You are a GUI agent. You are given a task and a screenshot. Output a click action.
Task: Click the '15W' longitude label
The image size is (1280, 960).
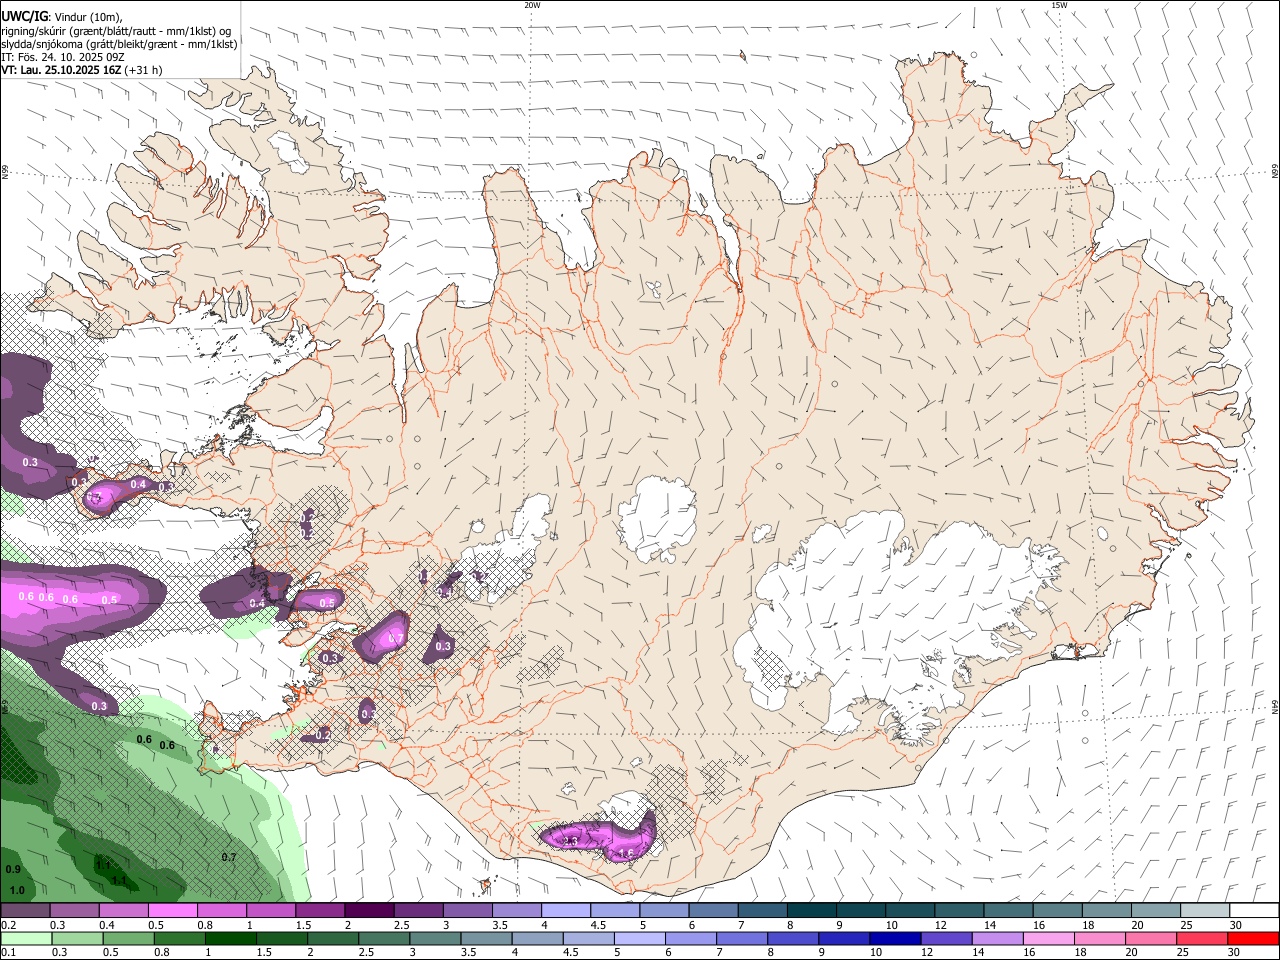[x=1059, y=5]
